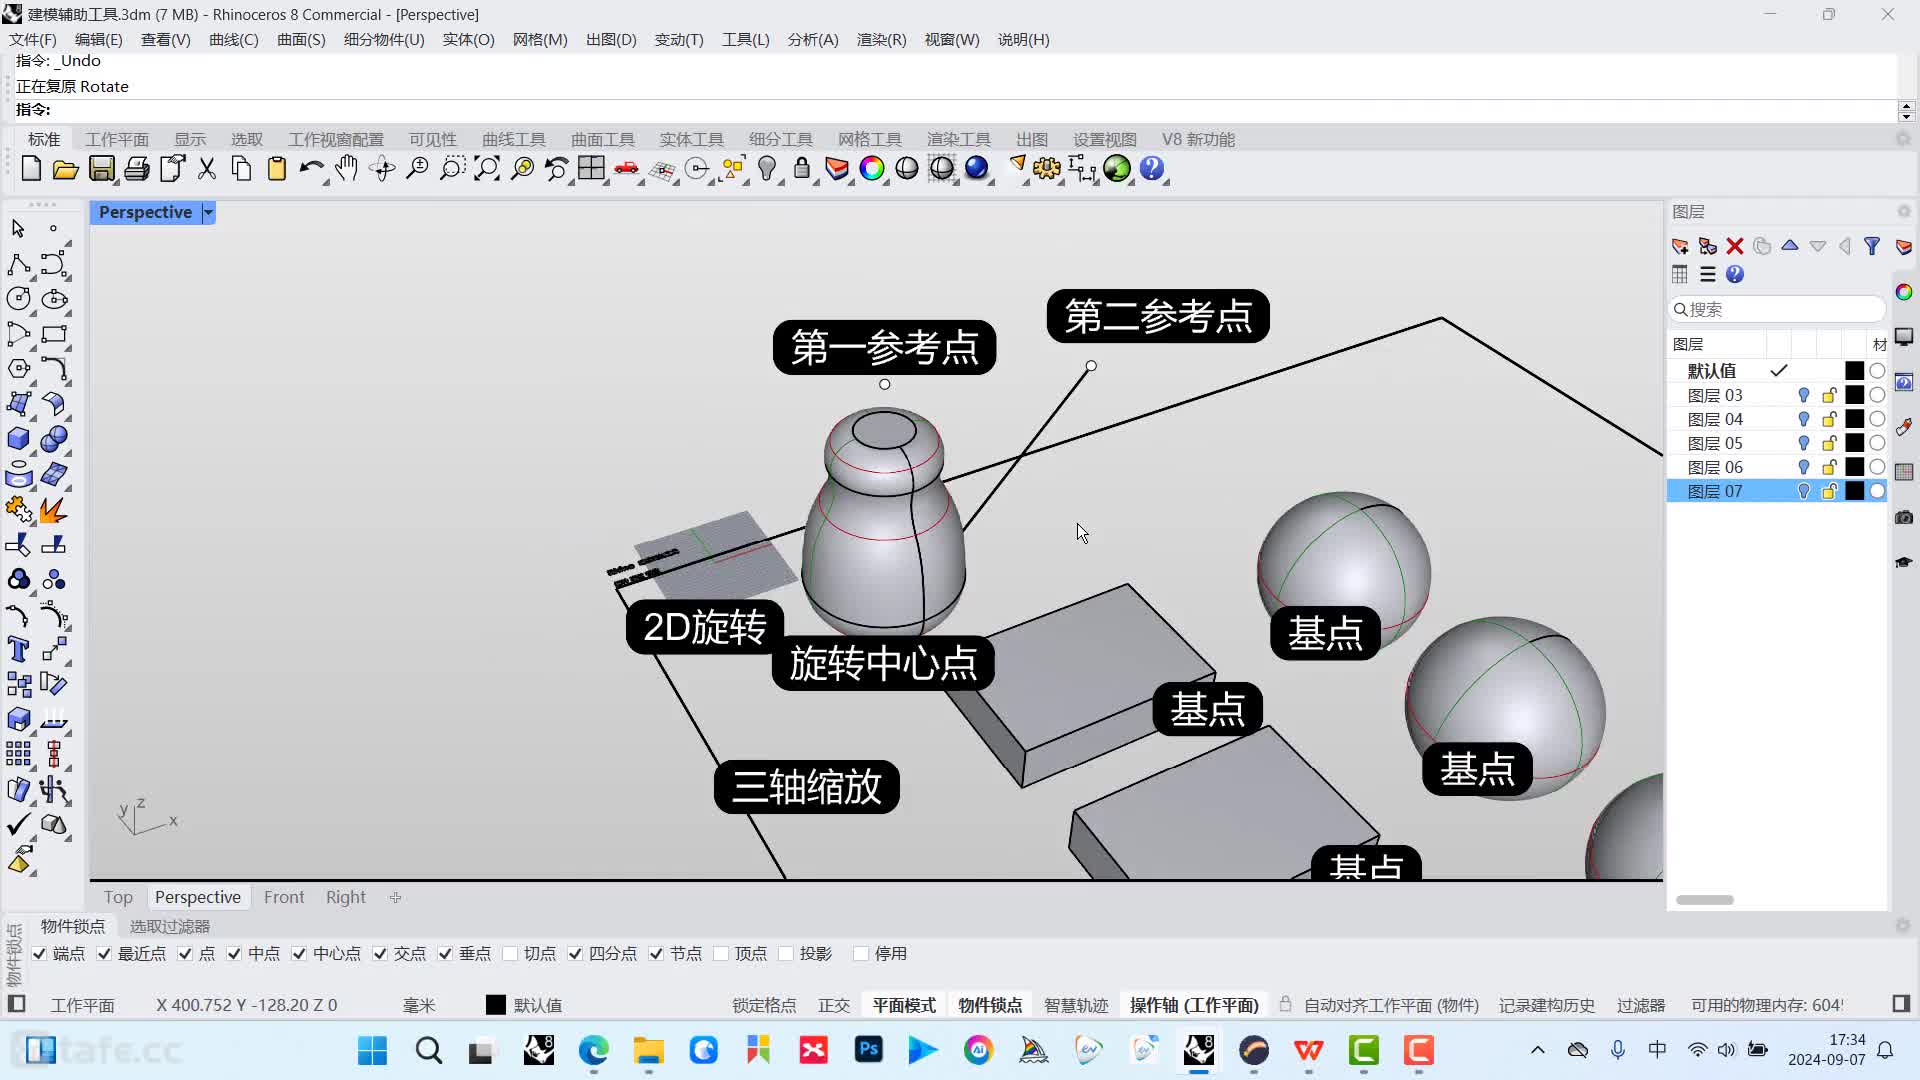
Task: Cut selection with the scissors icon
Action: [x=207, y=169]
